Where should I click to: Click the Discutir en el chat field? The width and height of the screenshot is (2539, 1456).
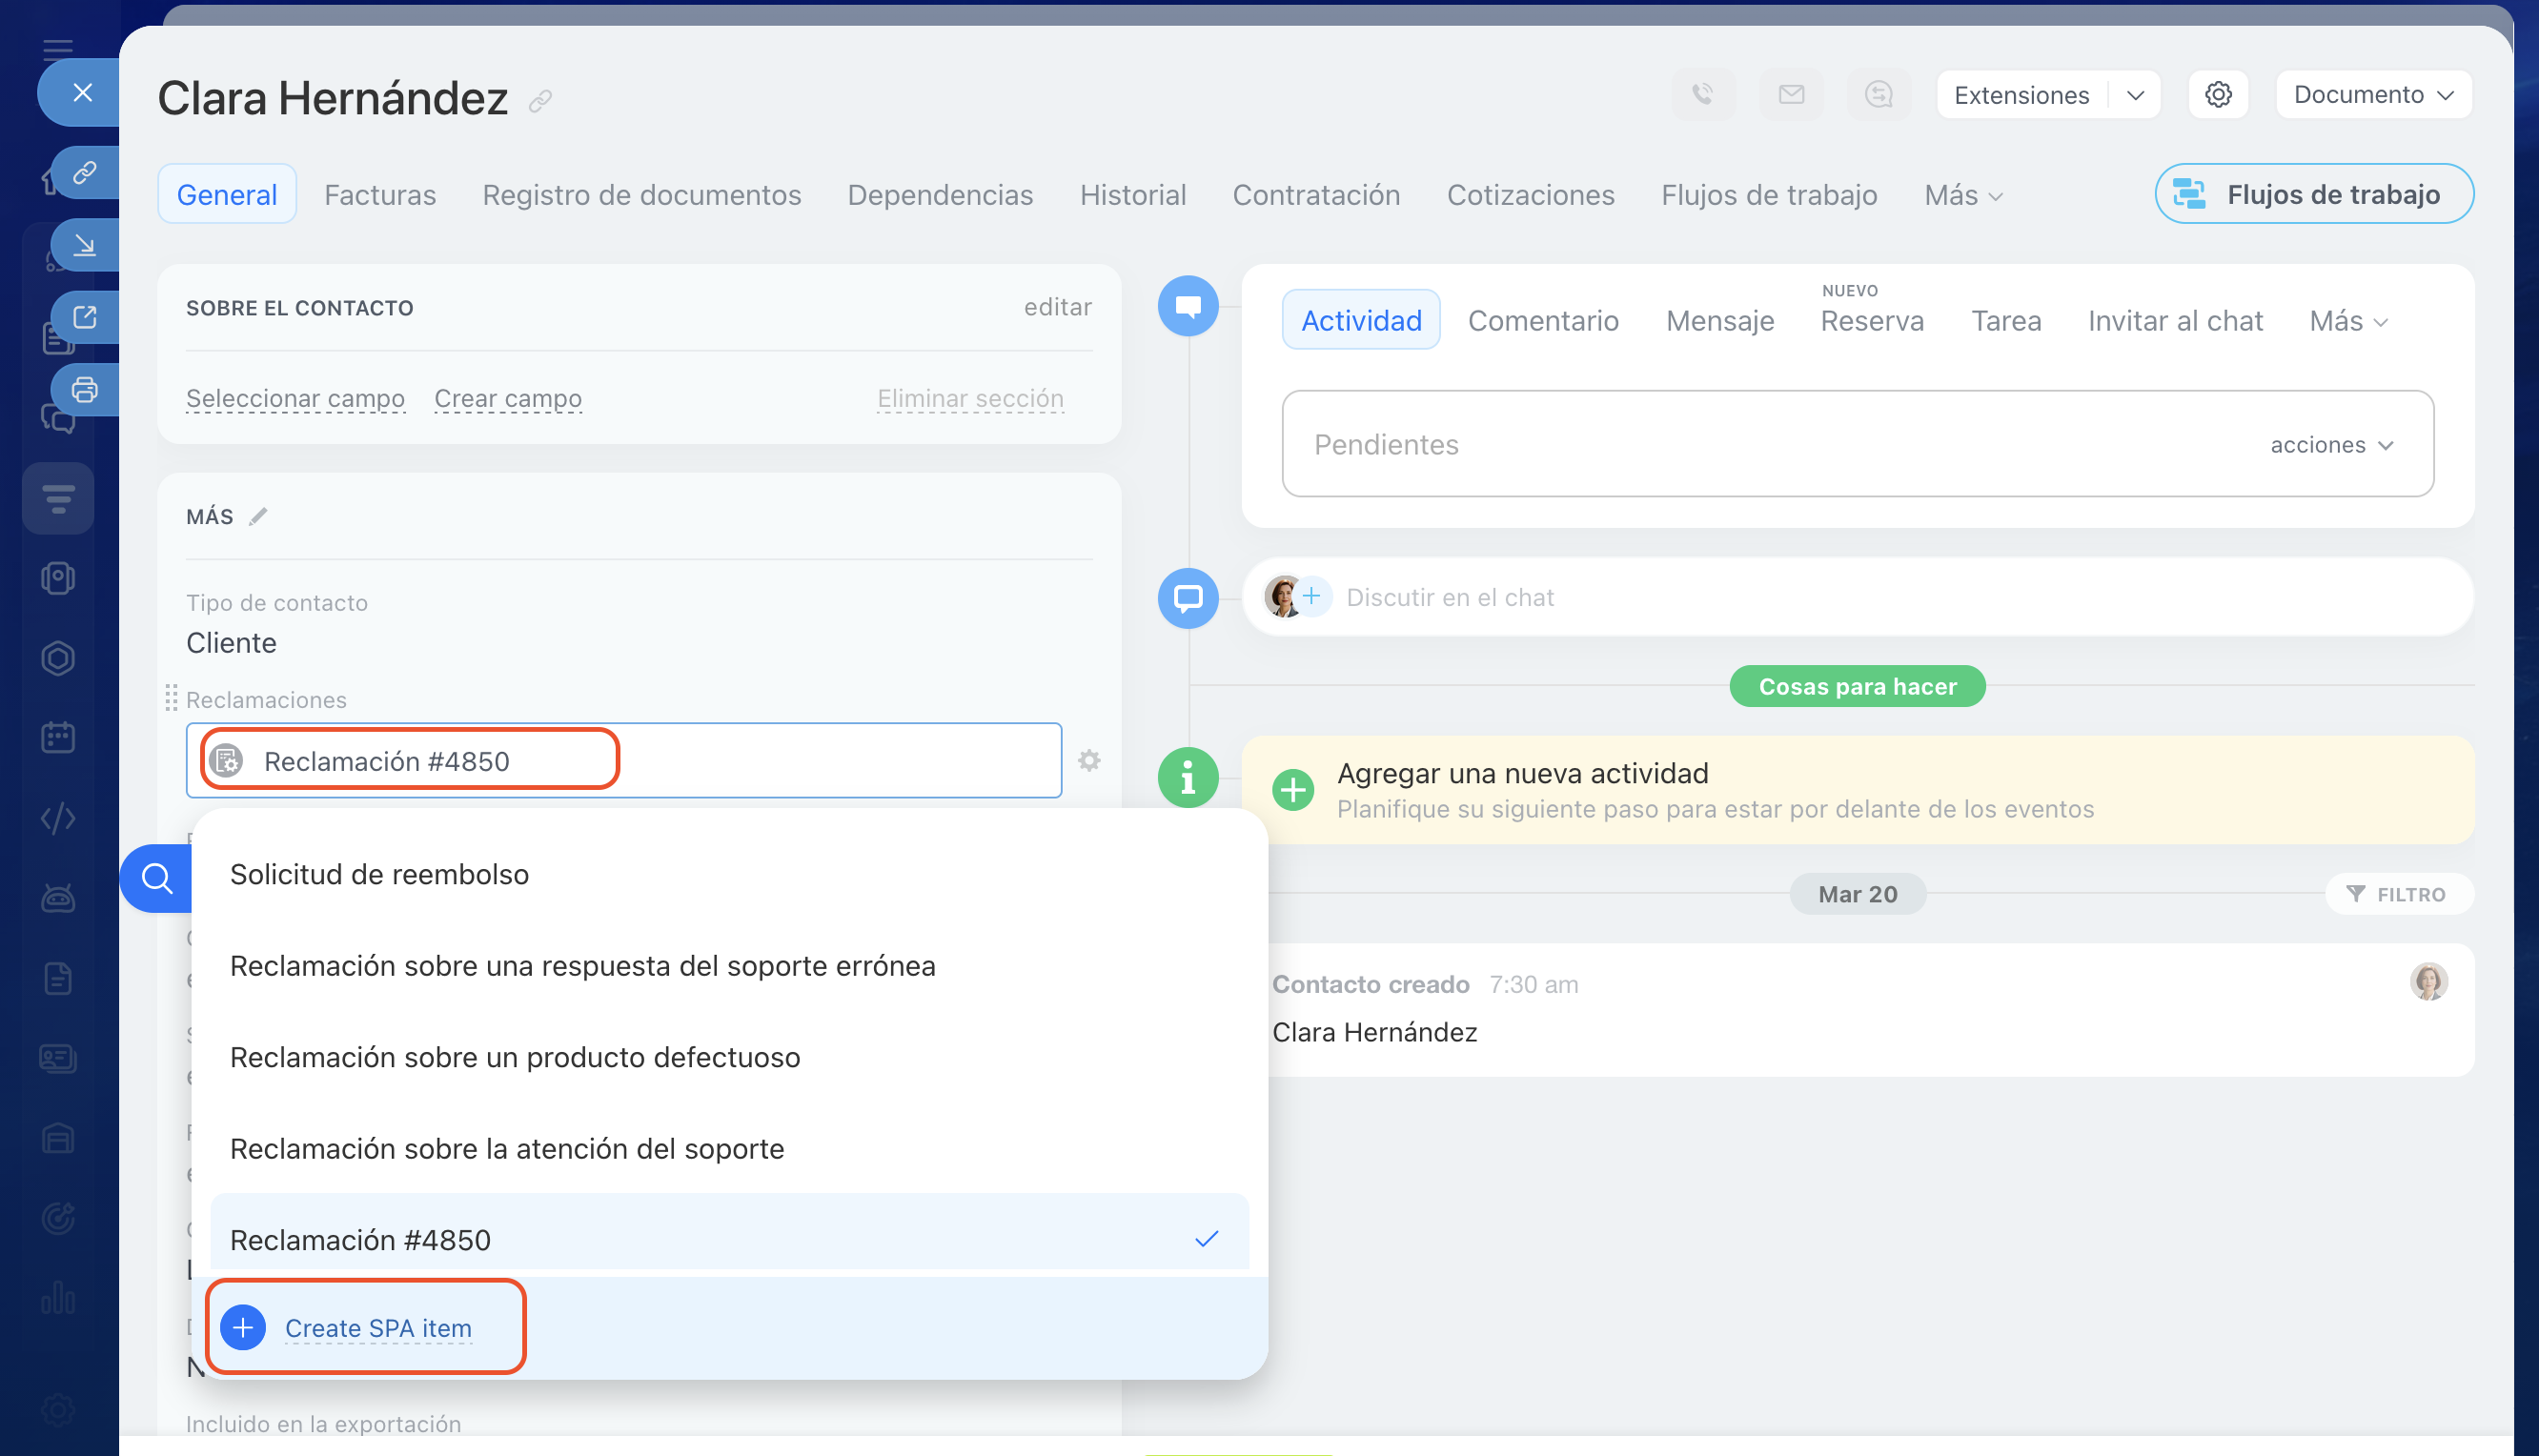1449,597
